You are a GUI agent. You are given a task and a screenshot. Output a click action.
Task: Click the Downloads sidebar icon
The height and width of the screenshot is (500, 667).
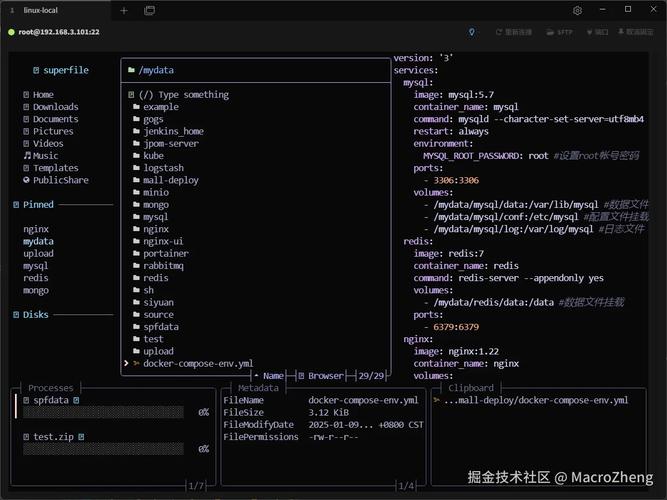coord(26,107)
